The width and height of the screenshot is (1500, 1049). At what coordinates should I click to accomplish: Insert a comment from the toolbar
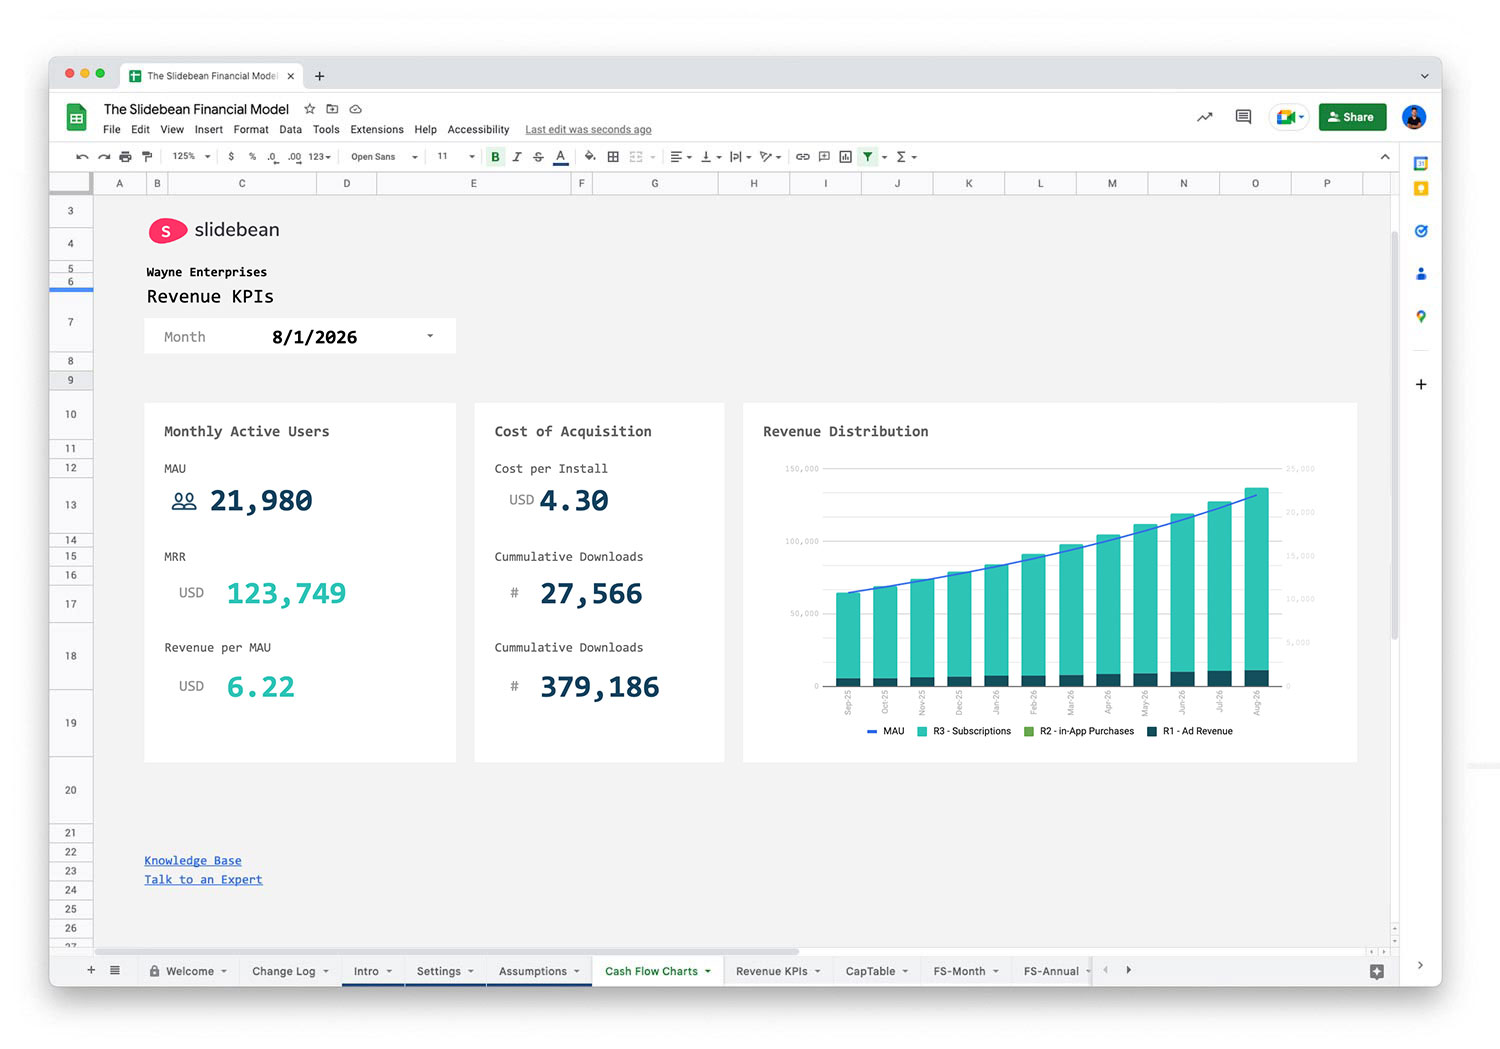coord(824,157)
